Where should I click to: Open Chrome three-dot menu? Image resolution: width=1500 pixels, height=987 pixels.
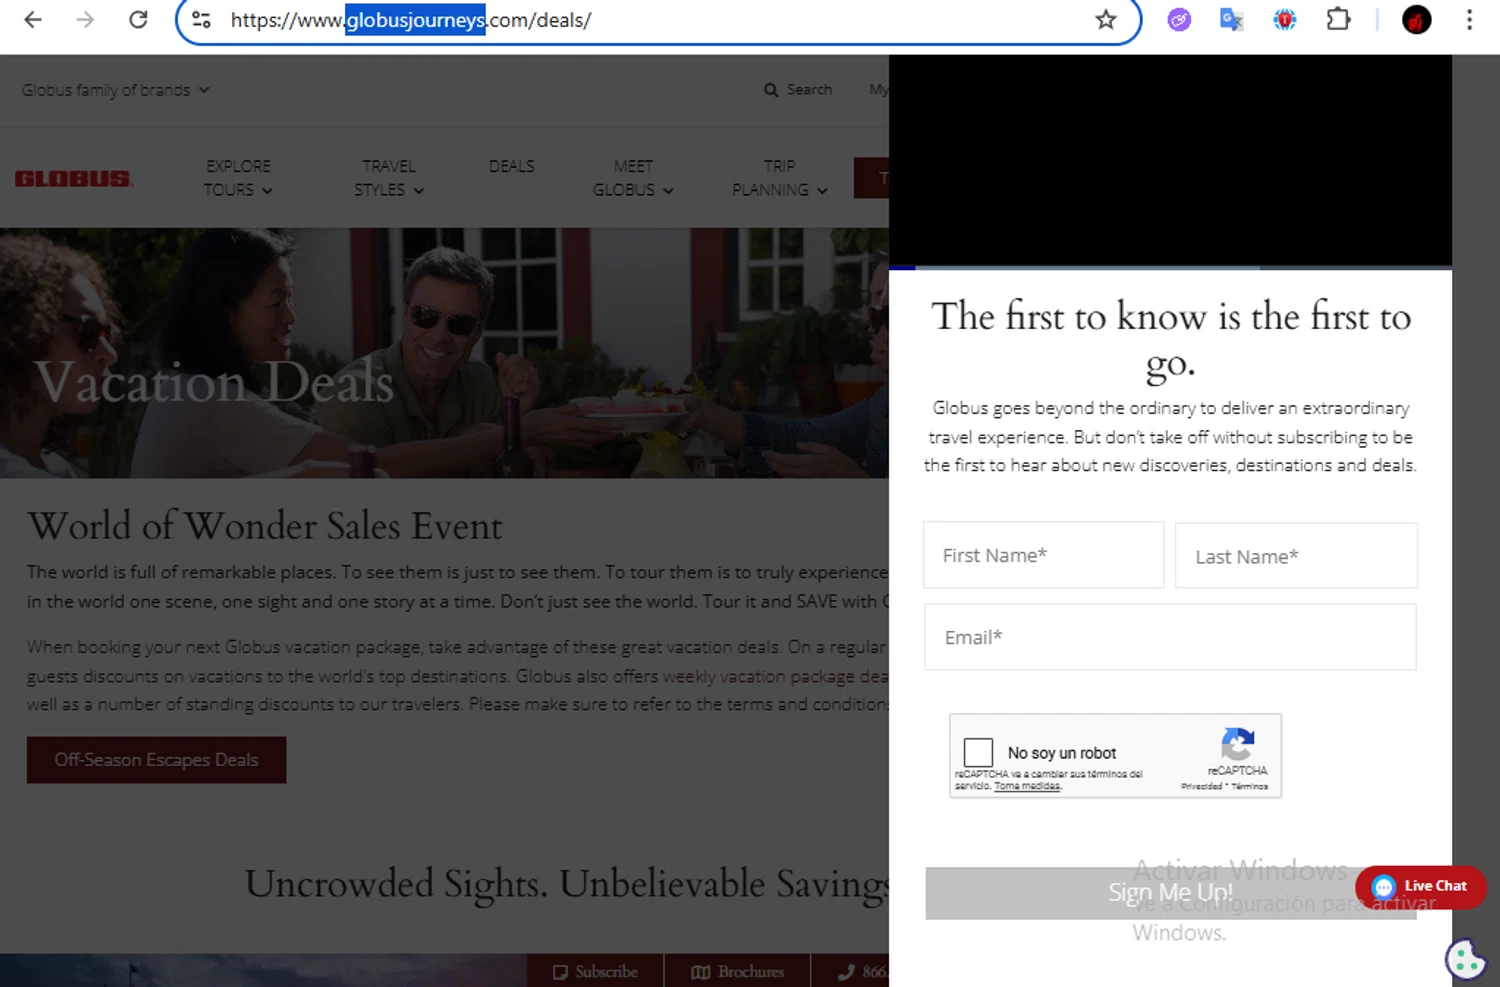(1468, 20)
